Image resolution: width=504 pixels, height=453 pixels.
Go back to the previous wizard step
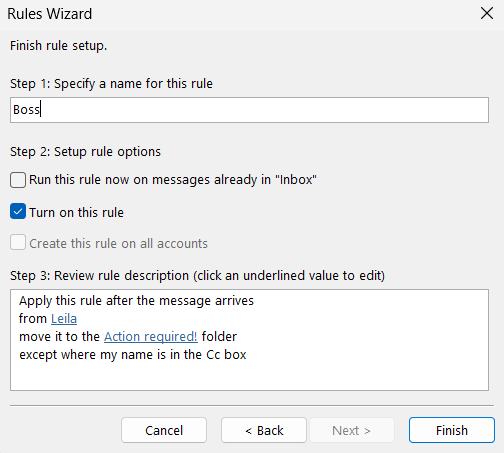(264, 430)
